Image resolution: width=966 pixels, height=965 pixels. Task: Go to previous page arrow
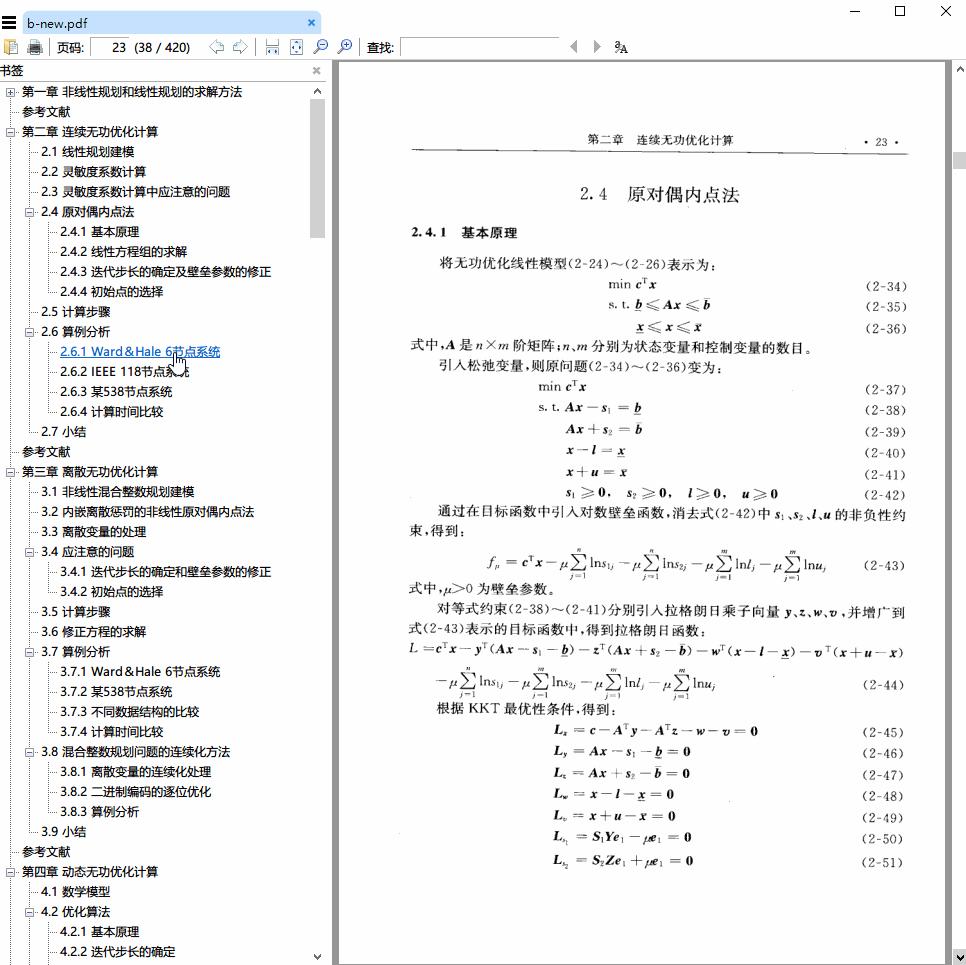(x=216, y=47)
